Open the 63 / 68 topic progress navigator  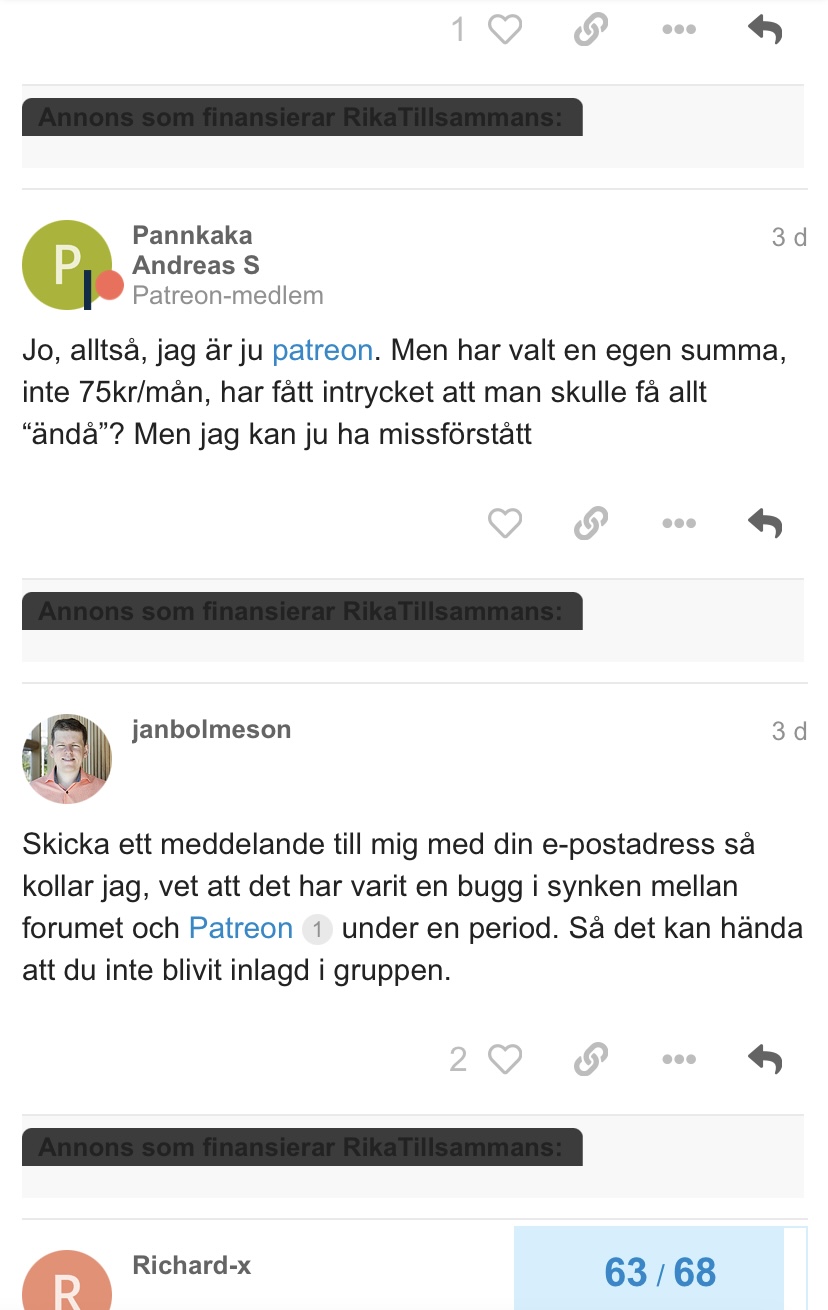660,1272
